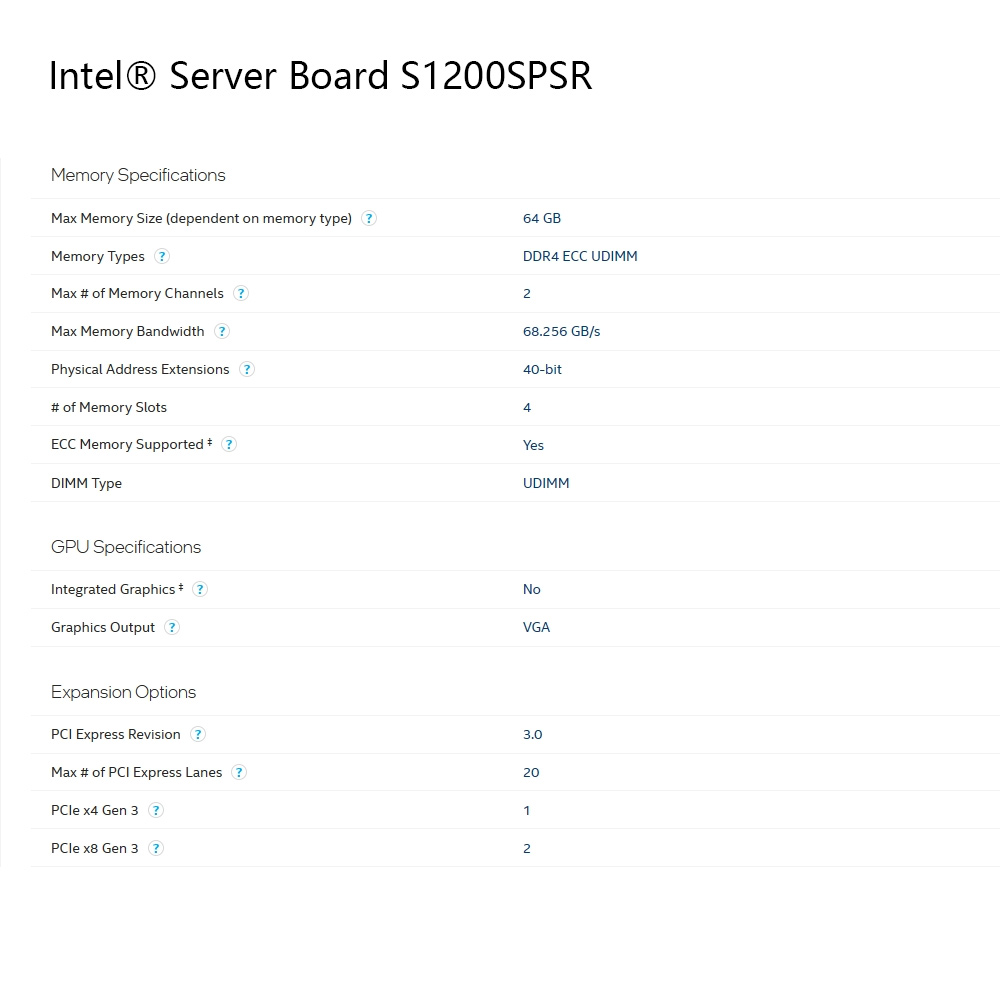Click the 'PCIe x8 Gen 3' label
The height and width of the screenshot is (1000, 1000).
(x=94, y=848)
